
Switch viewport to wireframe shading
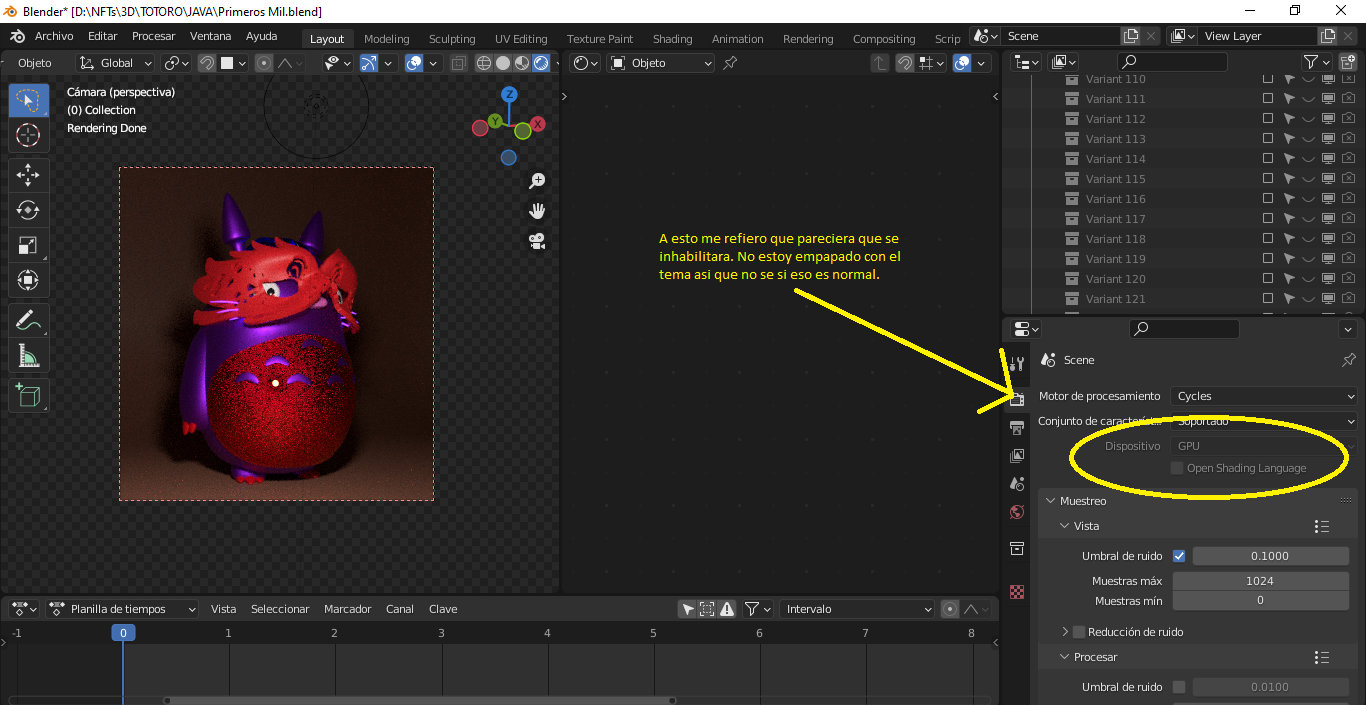484,63
